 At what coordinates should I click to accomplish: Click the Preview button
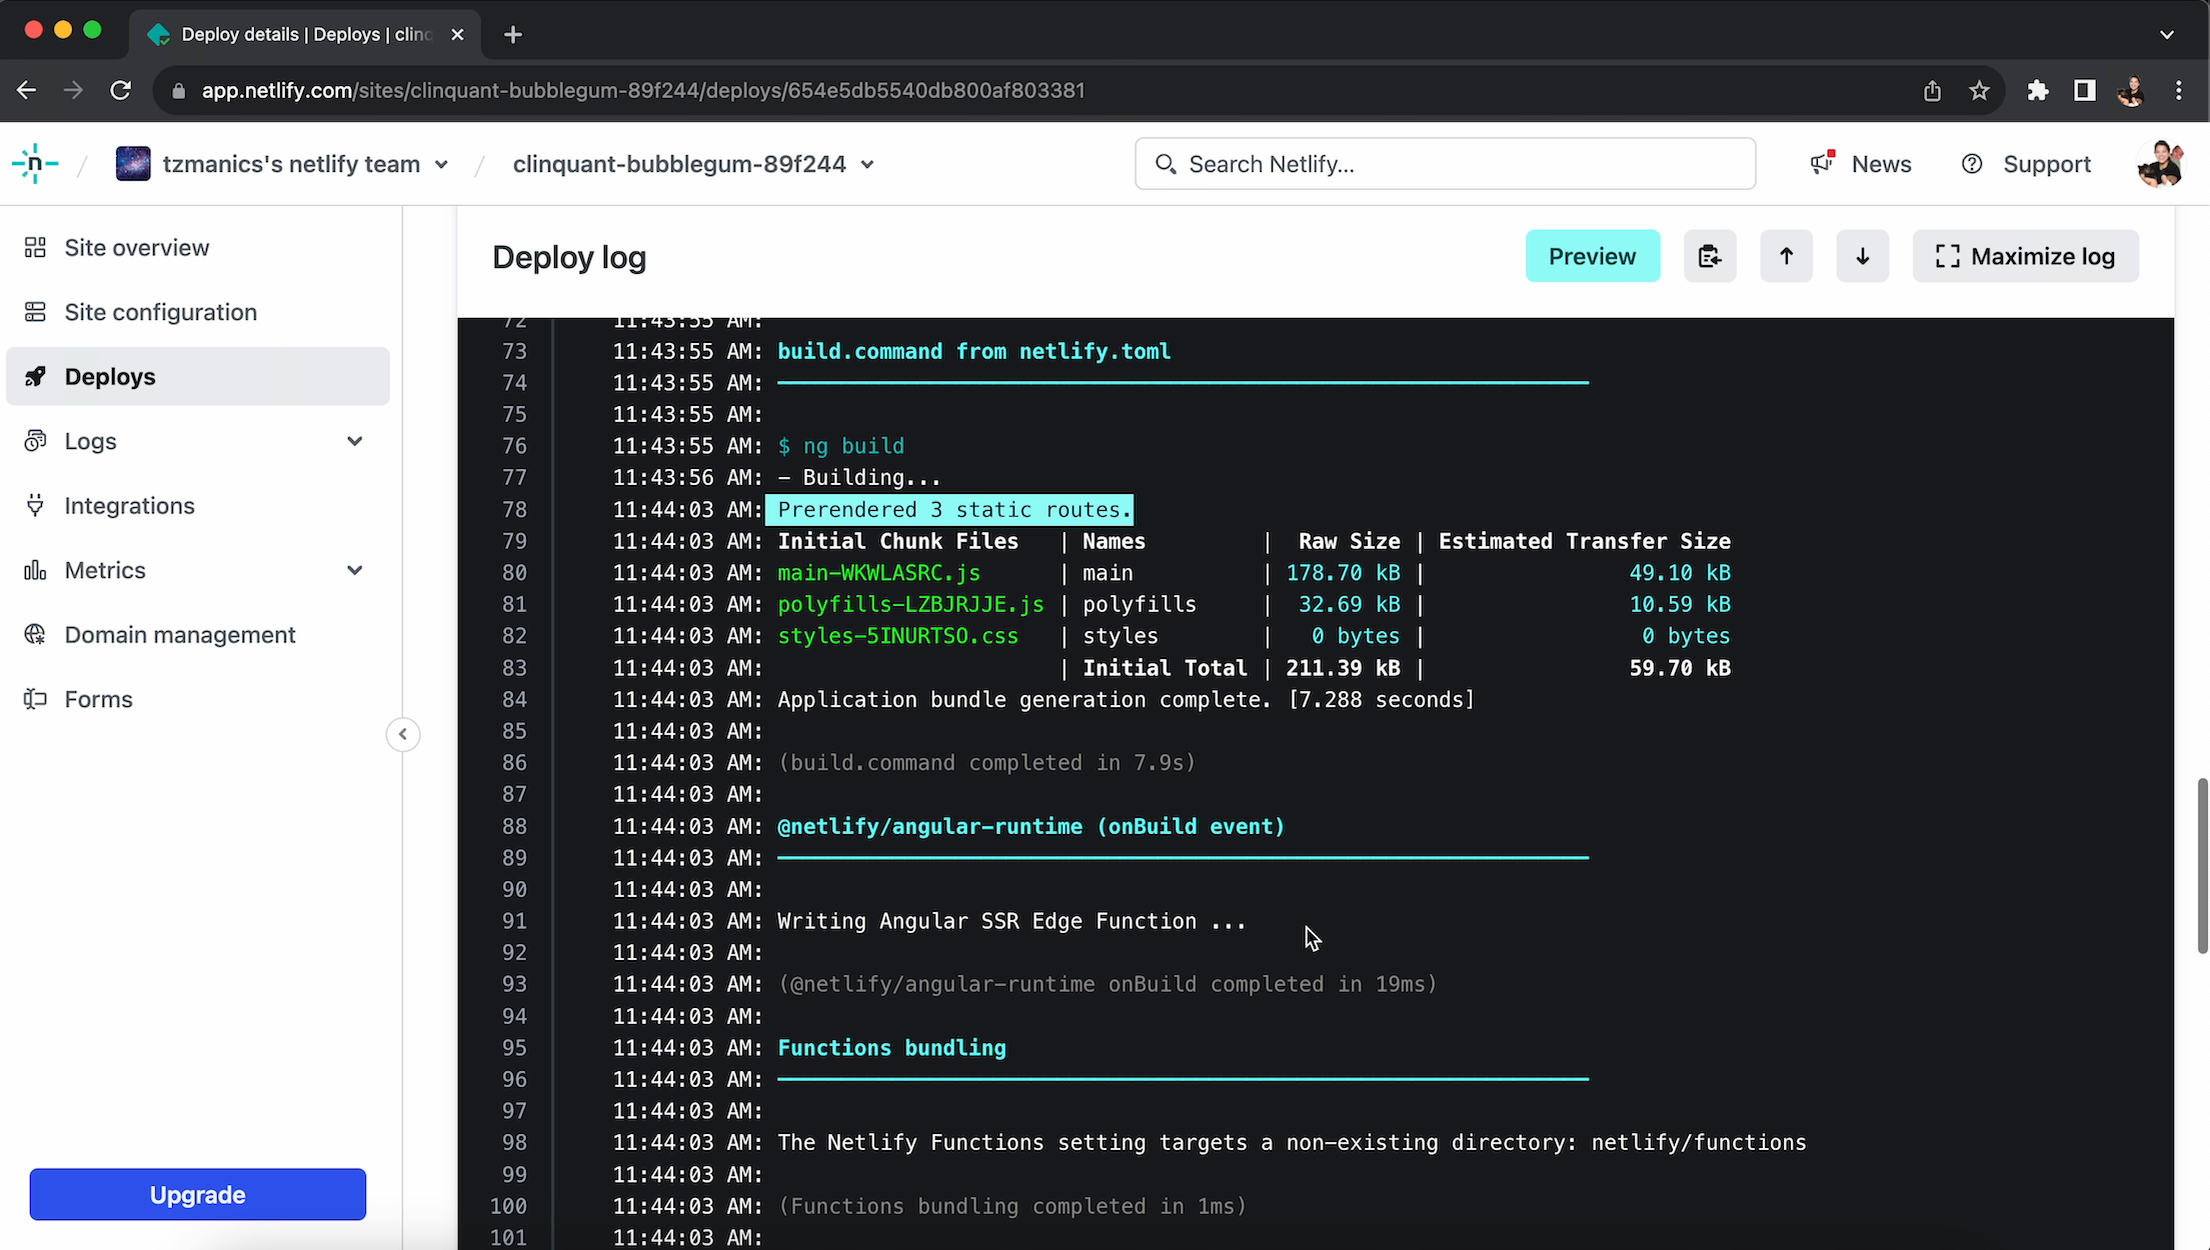tap(1592, 257)
